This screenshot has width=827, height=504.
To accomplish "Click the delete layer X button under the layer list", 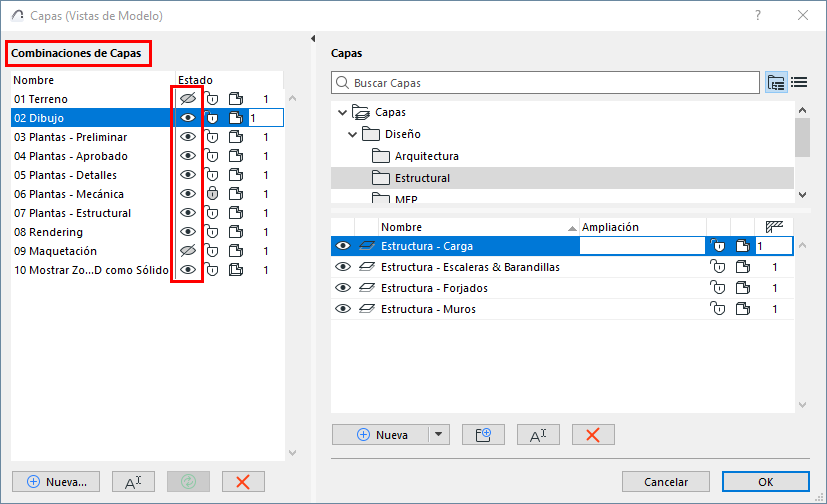I will (593, 435).
